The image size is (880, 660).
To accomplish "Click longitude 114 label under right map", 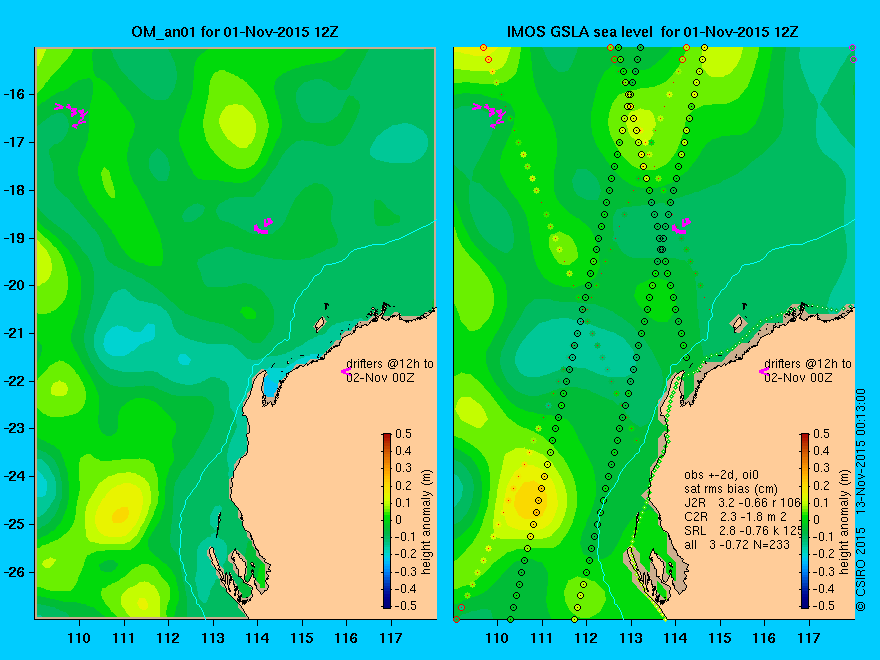I will pyautogui.click(x=675, y=638).
